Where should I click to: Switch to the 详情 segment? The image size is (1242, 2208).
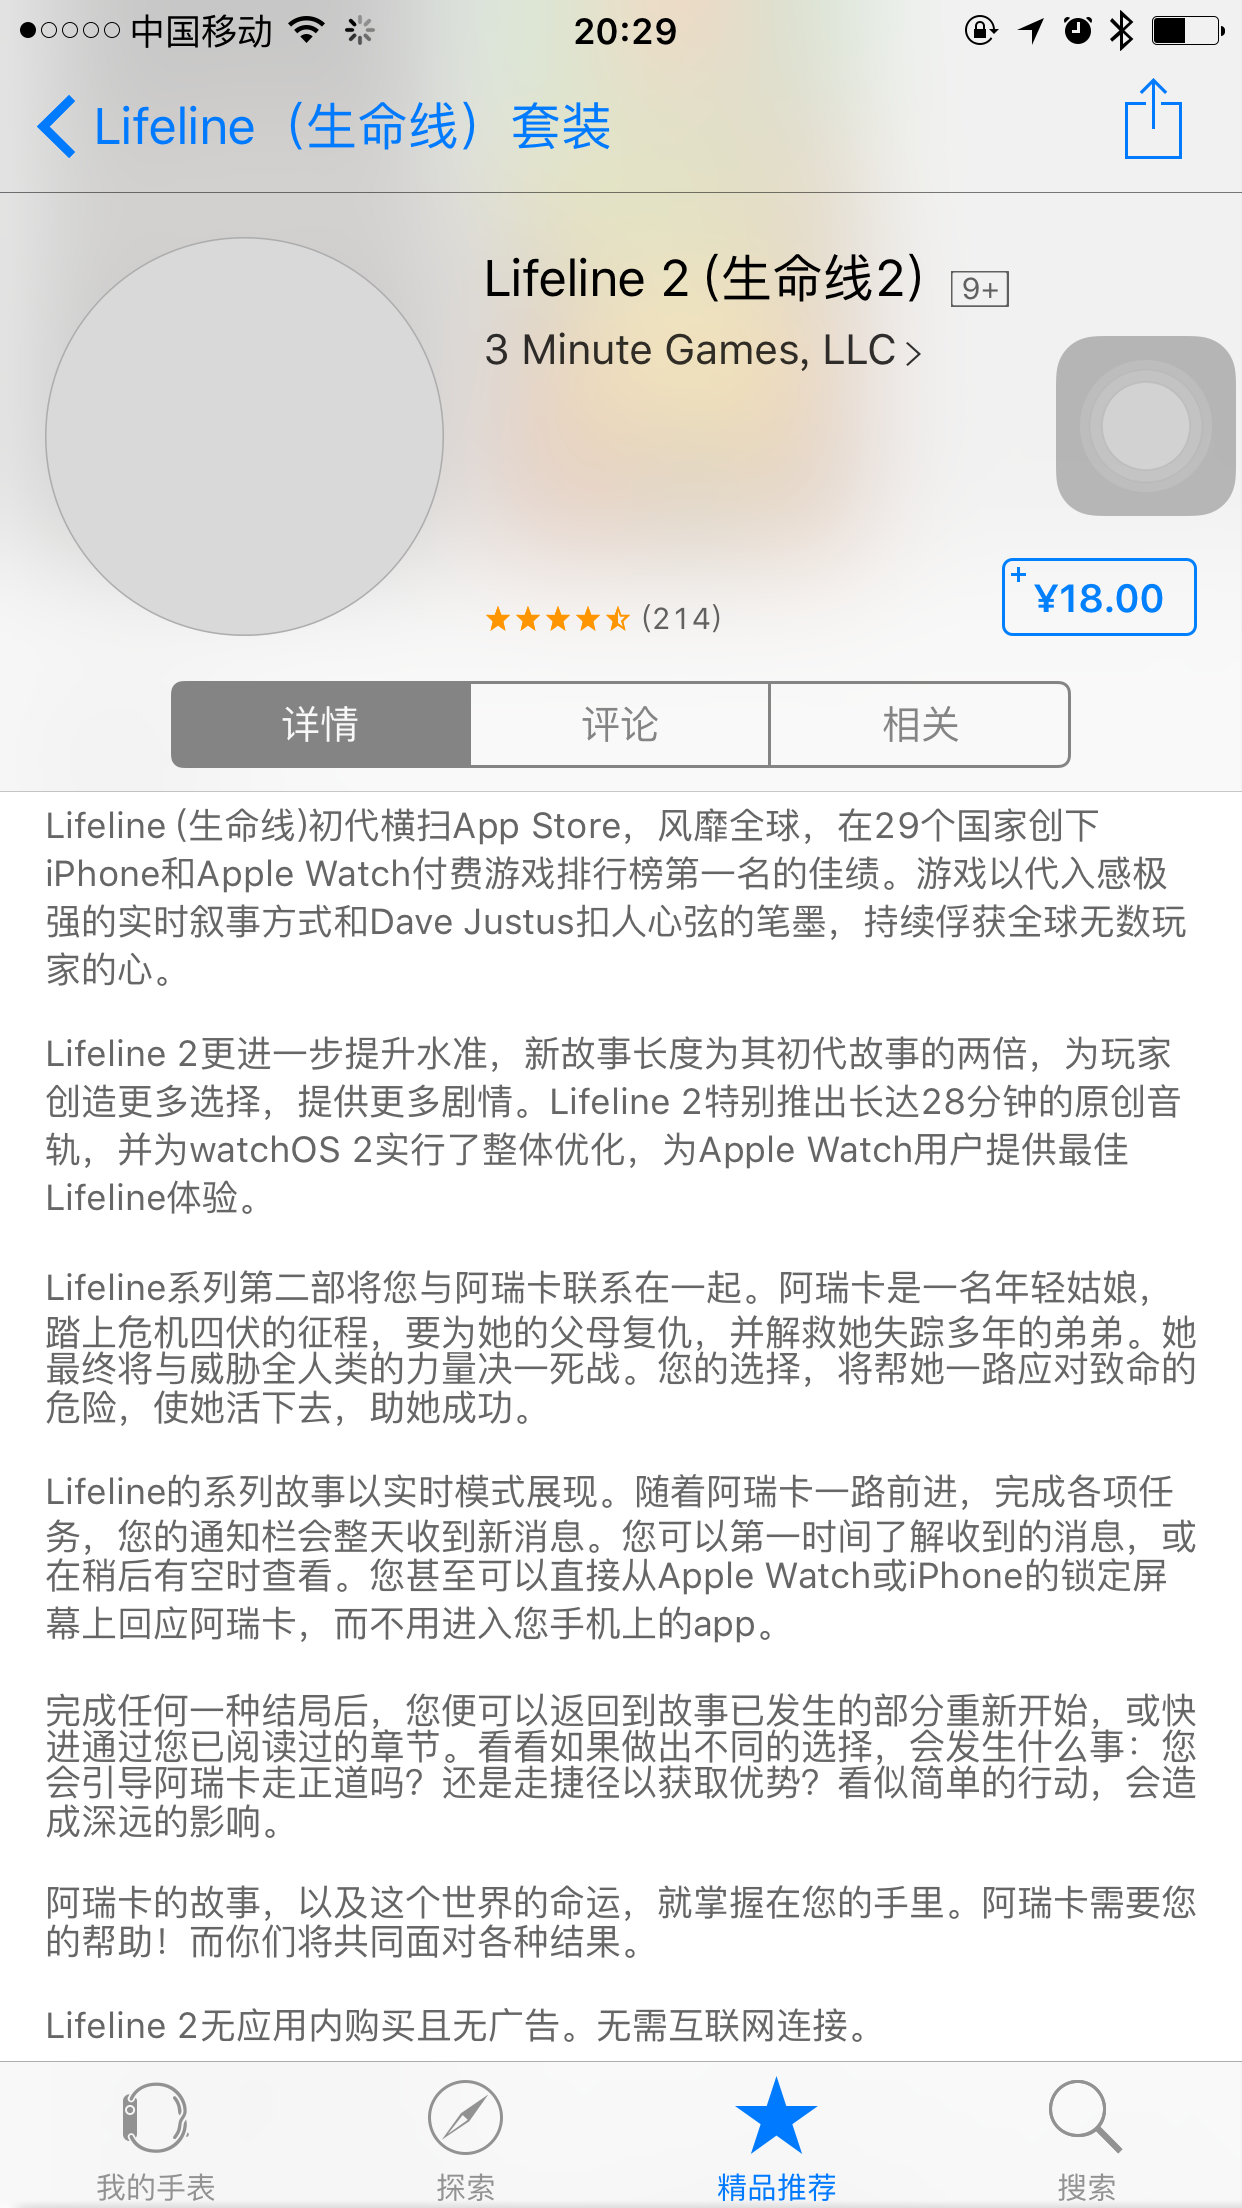click(320, 725)
